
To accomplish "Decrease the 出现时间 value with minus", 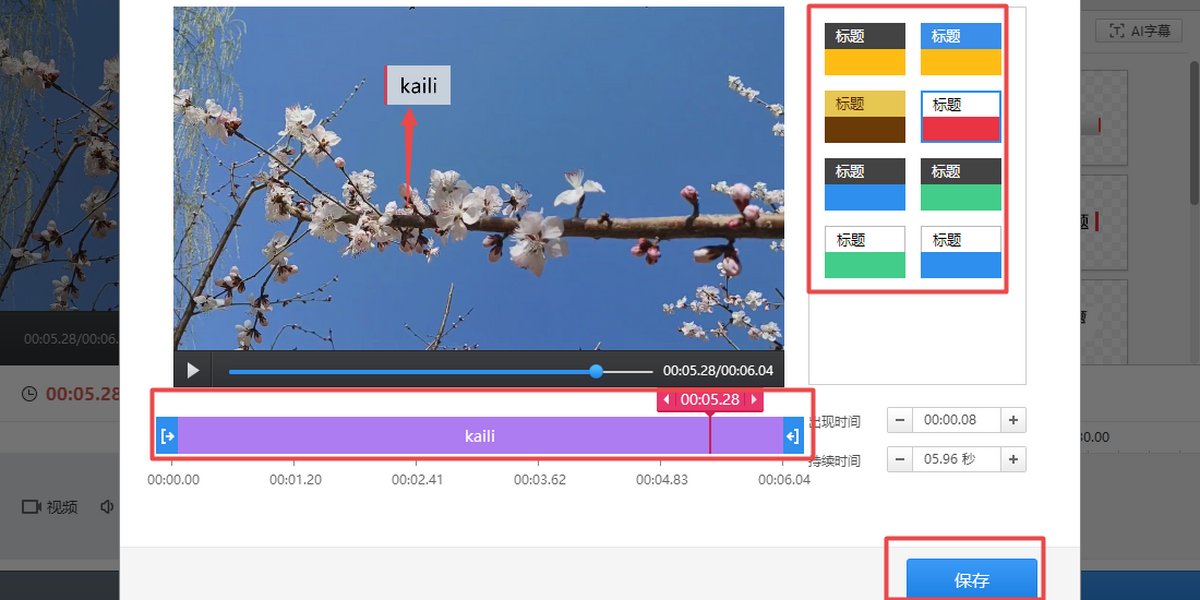I will click(x=899, y=421).
